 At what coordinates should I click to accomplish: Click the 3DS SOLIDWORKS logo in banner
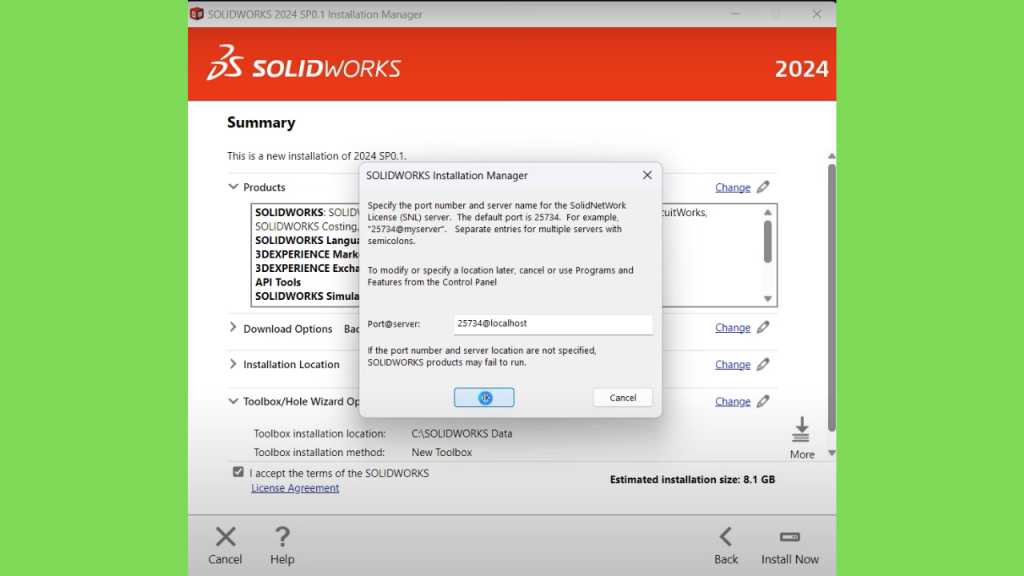[x=304, y=63]
